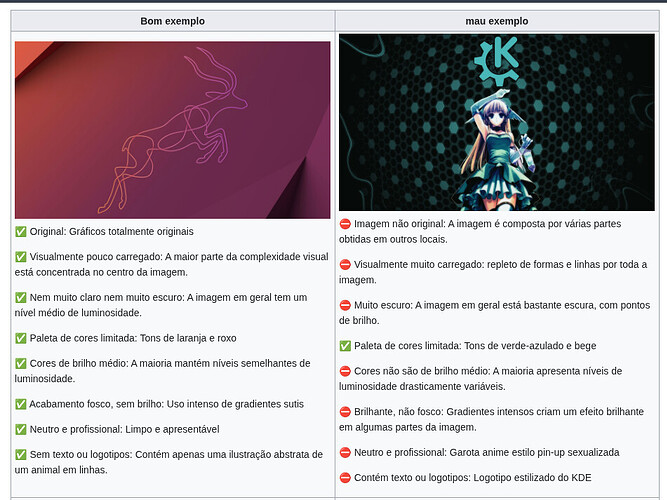Click the no-entry icon beside "Visualmente muito carregado"
The width and height of the screenshot is (667, 500).
tap(345, 265)
